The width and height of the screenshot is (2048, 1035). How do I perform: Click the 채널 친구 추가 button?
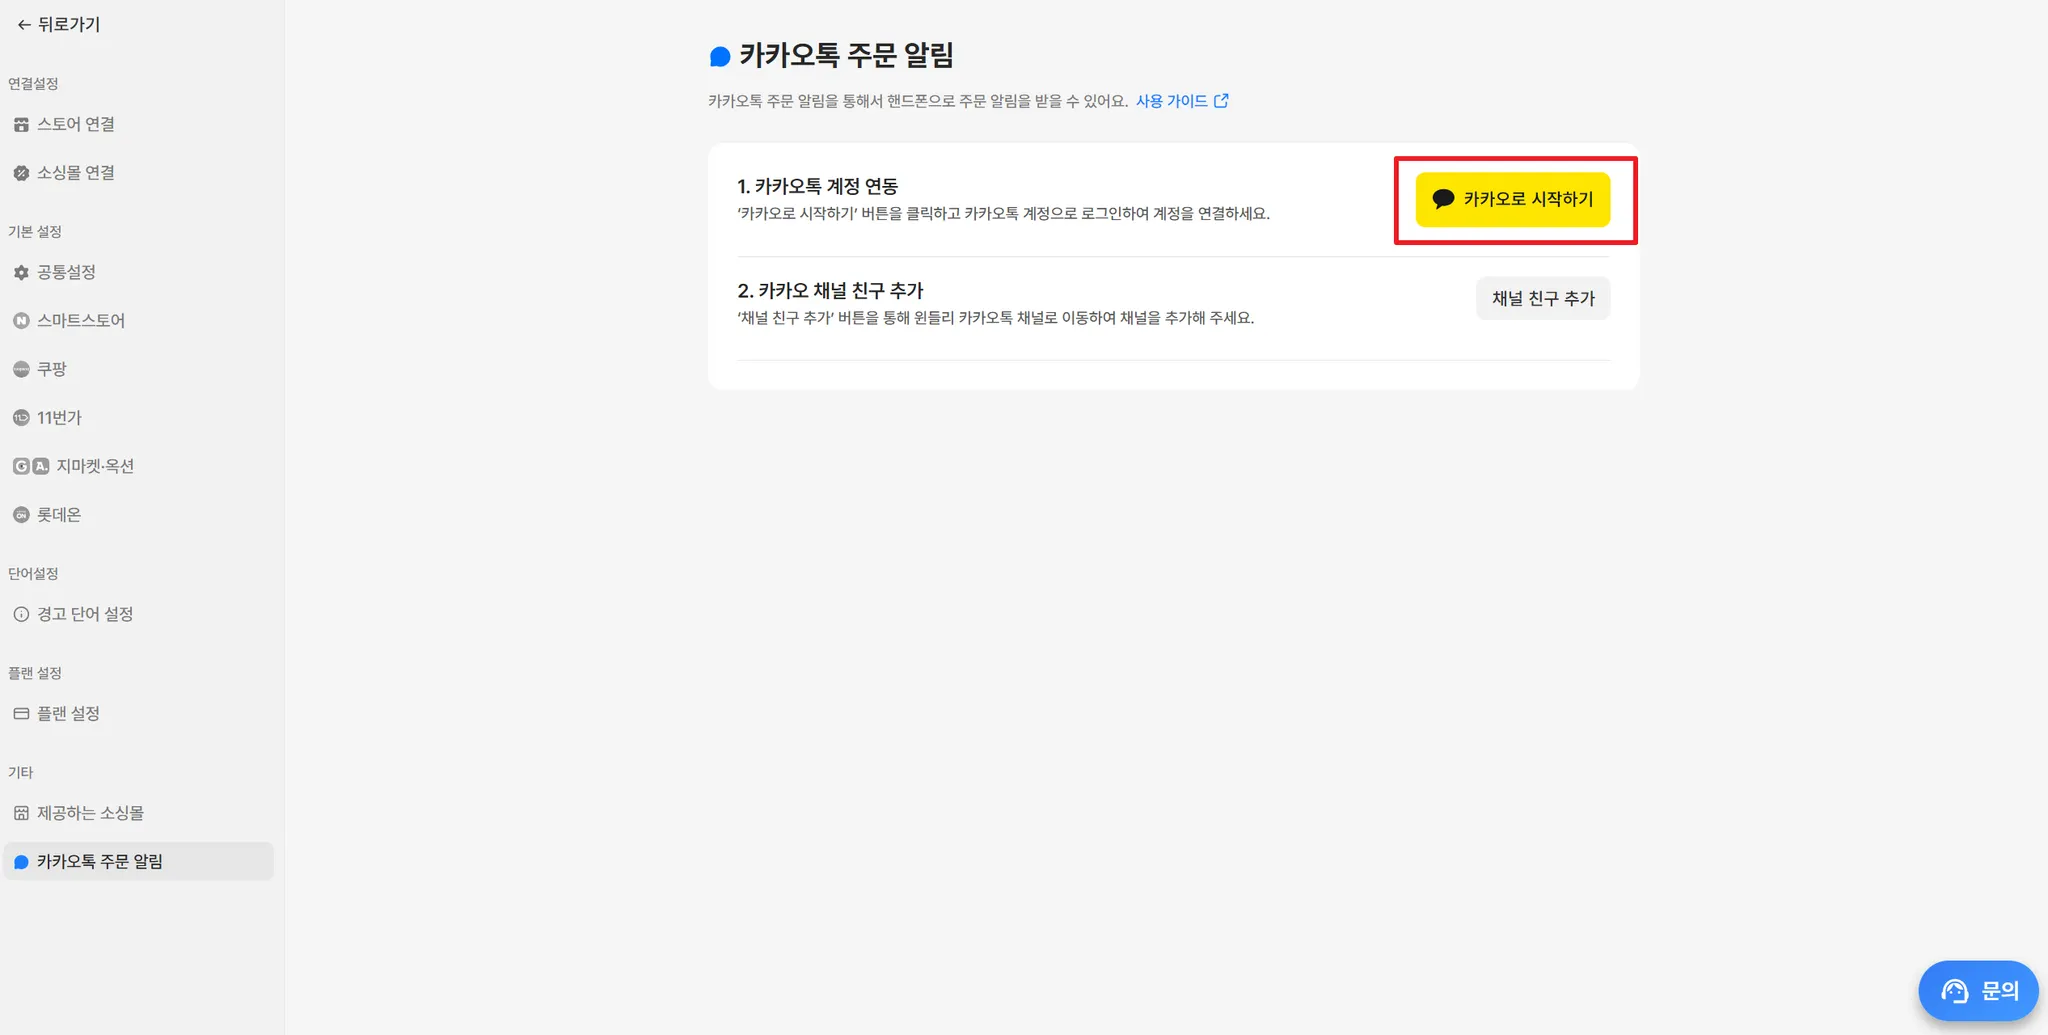[1543, 298]
